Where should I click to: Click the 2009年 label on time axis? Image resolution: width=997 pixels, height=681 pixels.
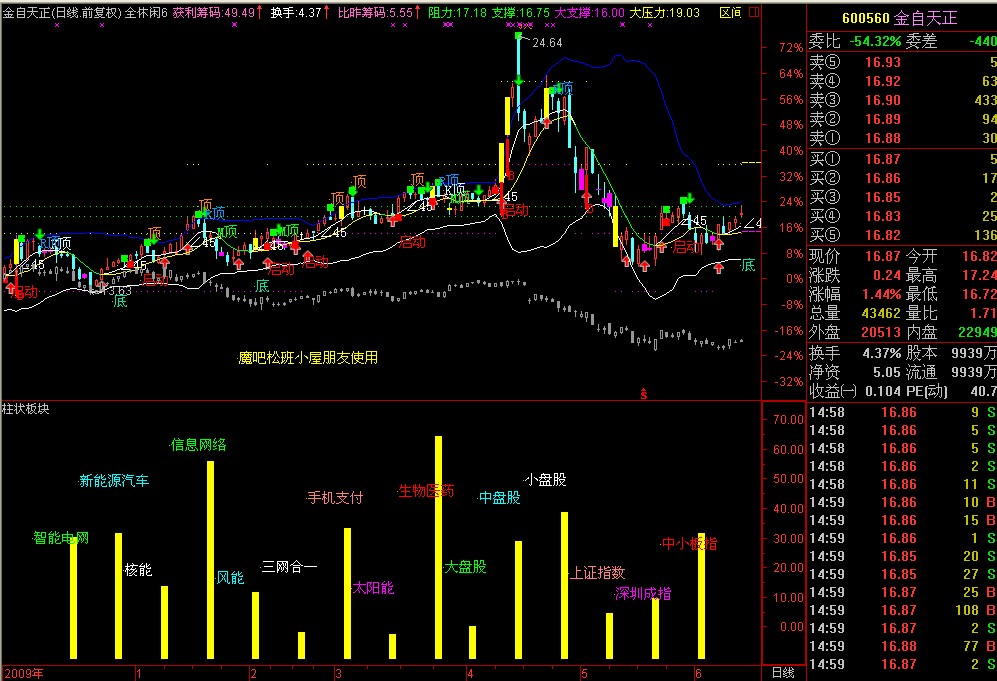24,673
